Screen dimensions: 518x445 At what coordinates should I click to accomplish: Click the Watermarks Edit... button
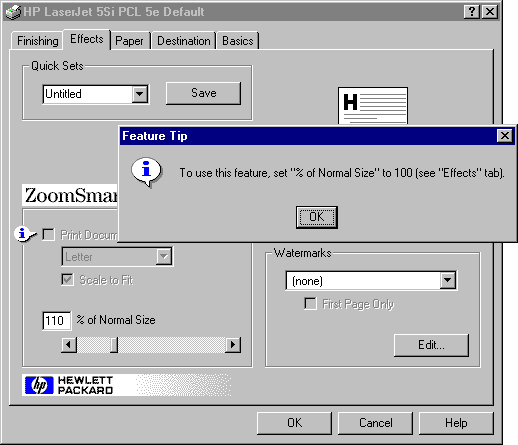click(x=431, y=345)
